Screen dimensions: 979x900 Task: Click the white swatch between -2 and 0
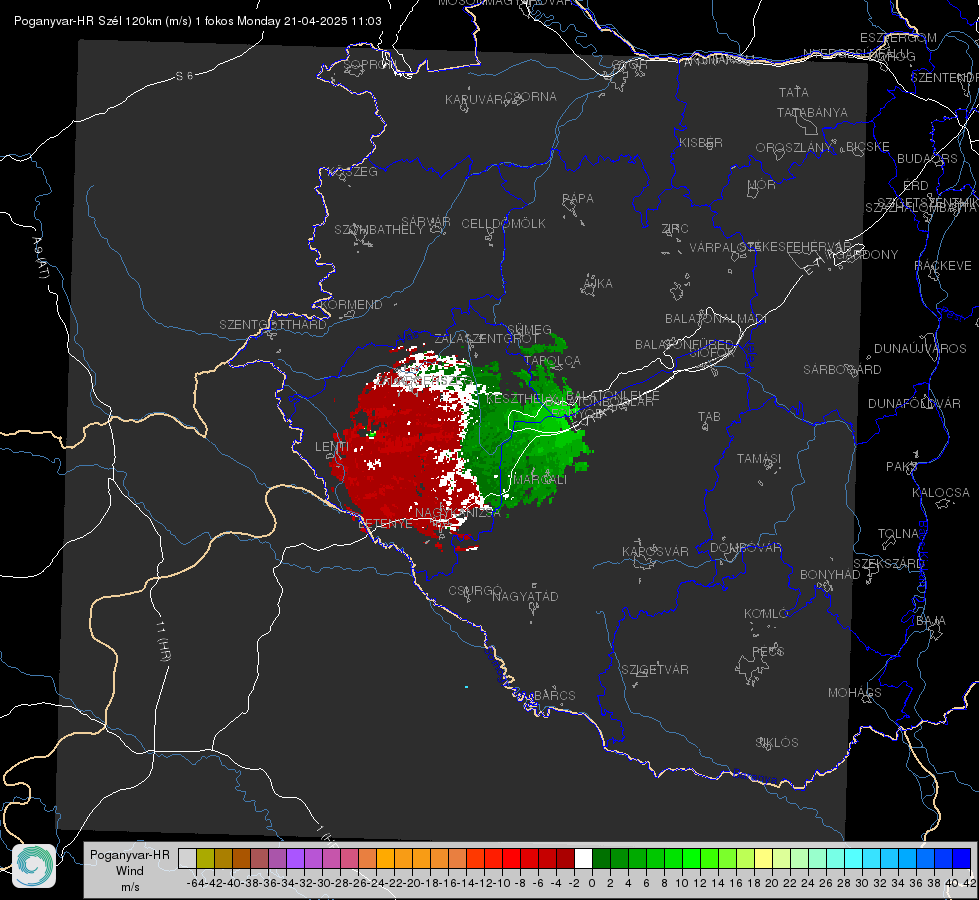[583, 858]
